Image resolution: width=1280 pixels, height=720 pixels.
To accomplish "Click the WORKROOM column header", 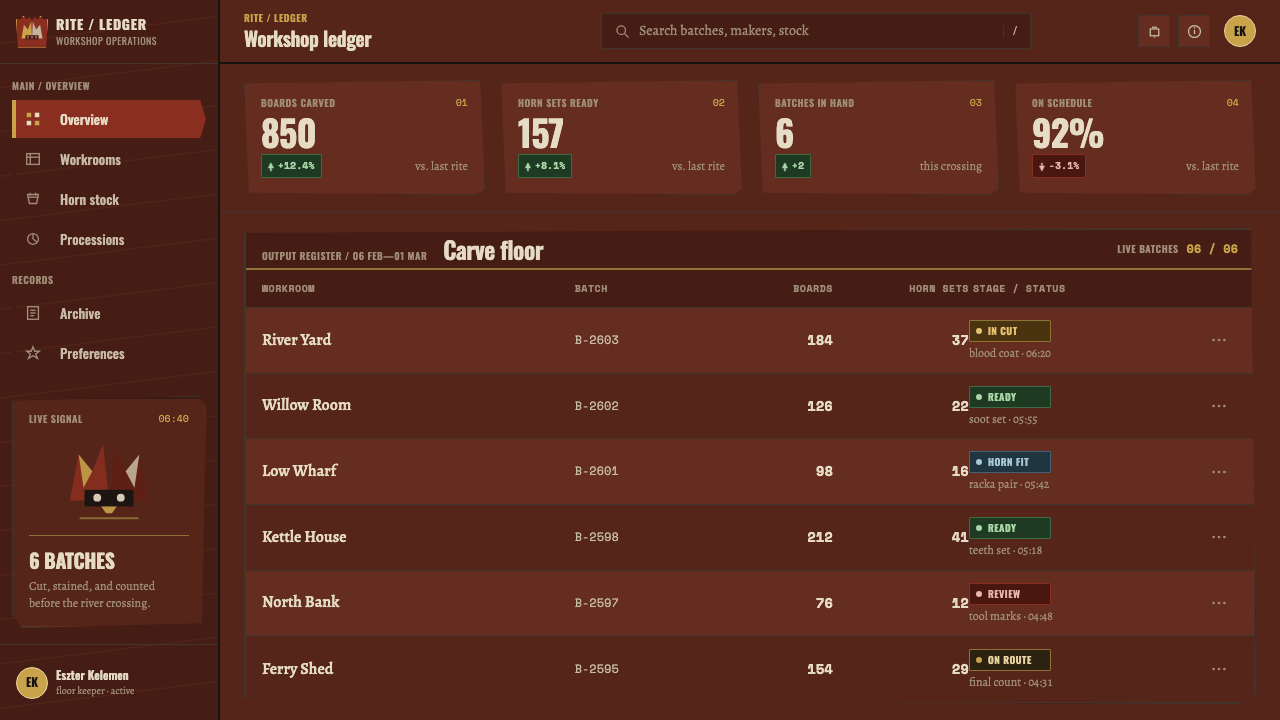I will coord(288,289).
